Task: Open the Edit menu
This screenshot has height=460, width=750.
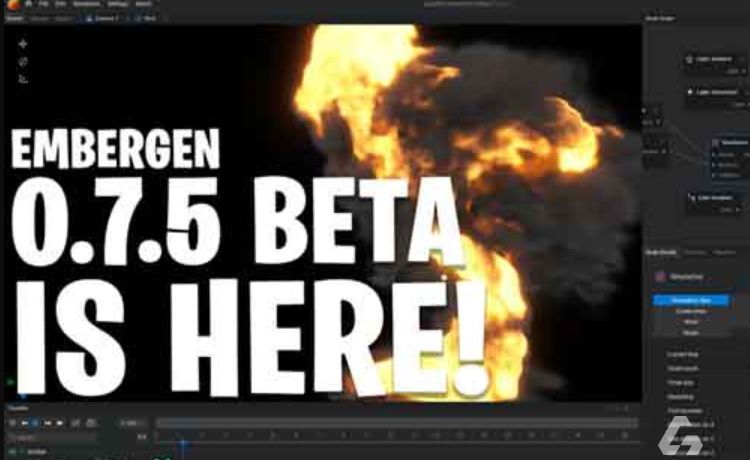Action: click(60, 4)
